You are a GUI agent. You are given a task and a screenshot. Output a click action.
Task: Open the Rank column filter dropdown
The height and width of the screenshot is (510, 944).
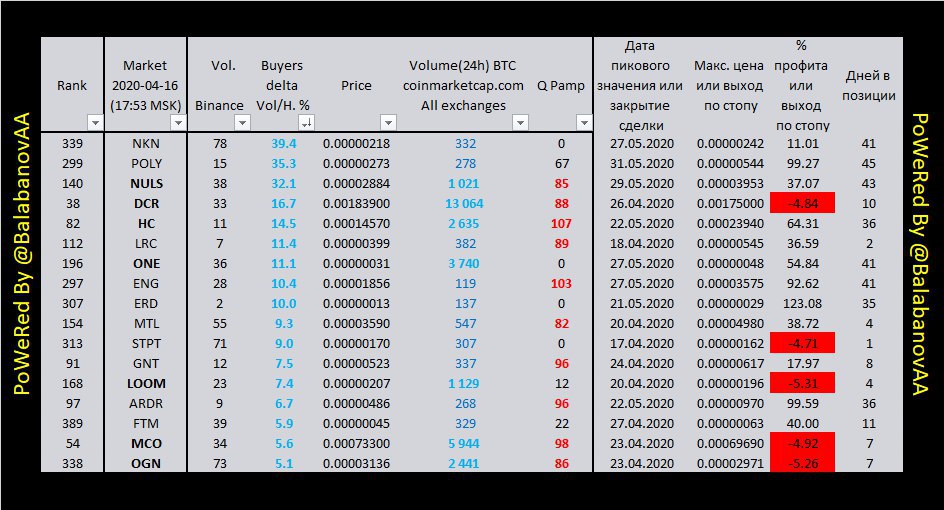point(95,123)
